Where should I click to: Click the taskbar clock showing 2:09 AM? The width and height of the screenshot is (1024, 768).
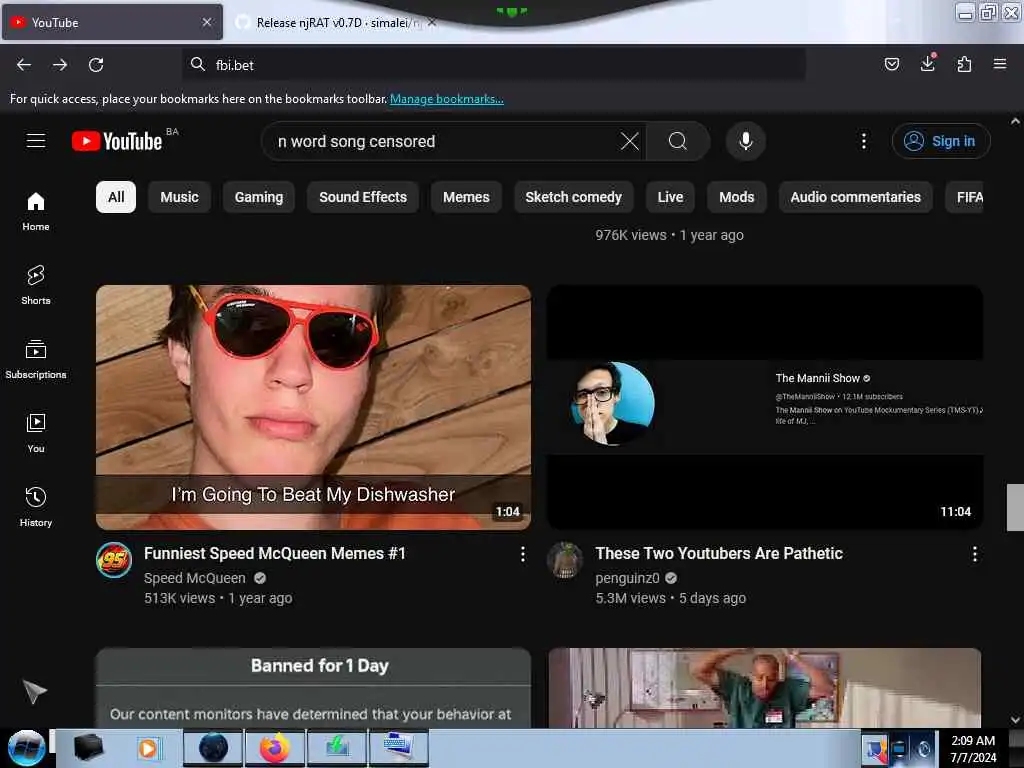(973, 748)
